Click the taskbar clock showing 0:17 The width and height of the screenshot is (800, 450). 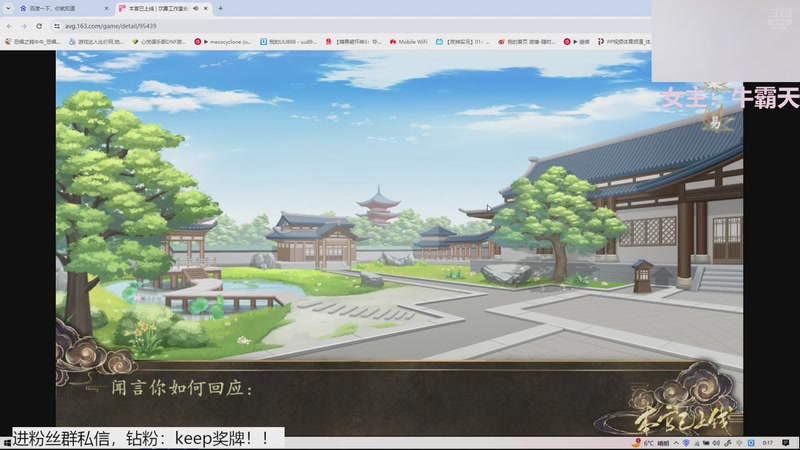point(767,443)
